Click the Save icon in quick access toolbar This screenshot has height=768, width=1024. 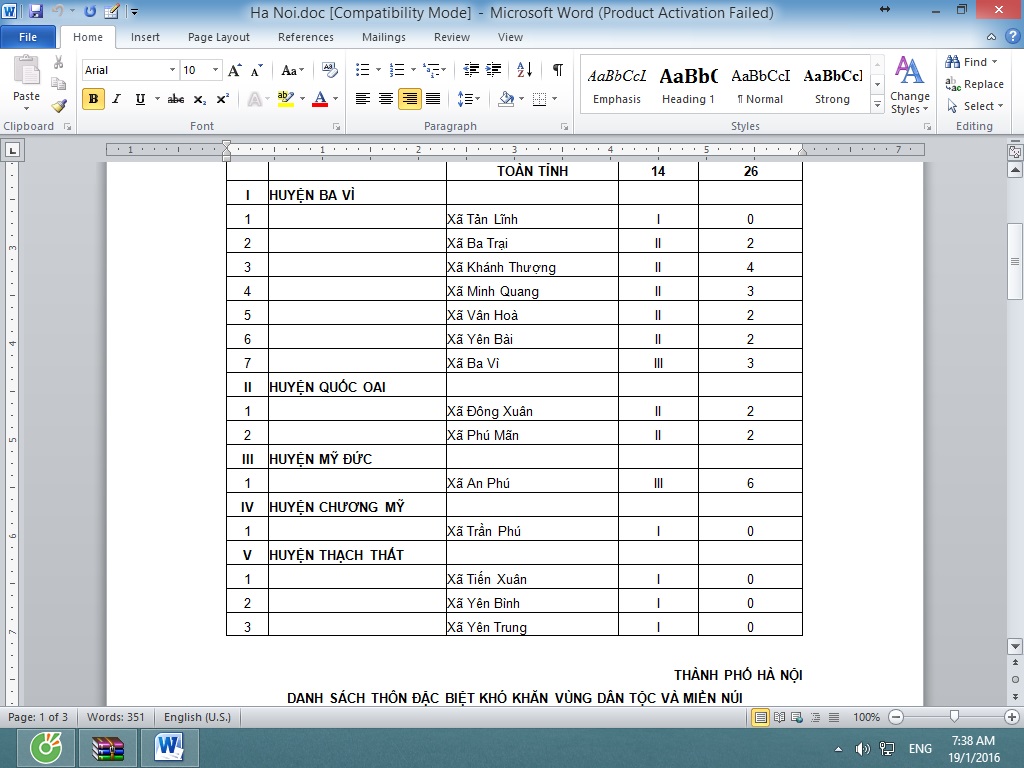coord(36,12)
